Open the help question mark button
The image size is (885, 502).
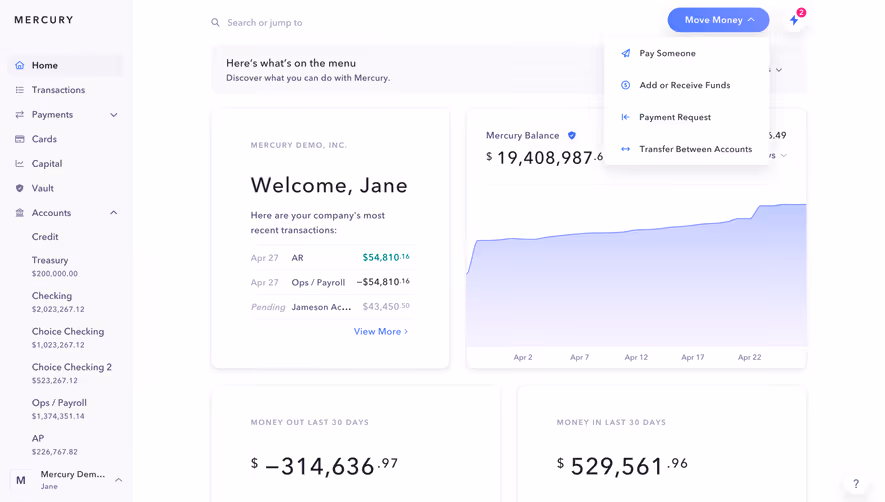(856, 484)
